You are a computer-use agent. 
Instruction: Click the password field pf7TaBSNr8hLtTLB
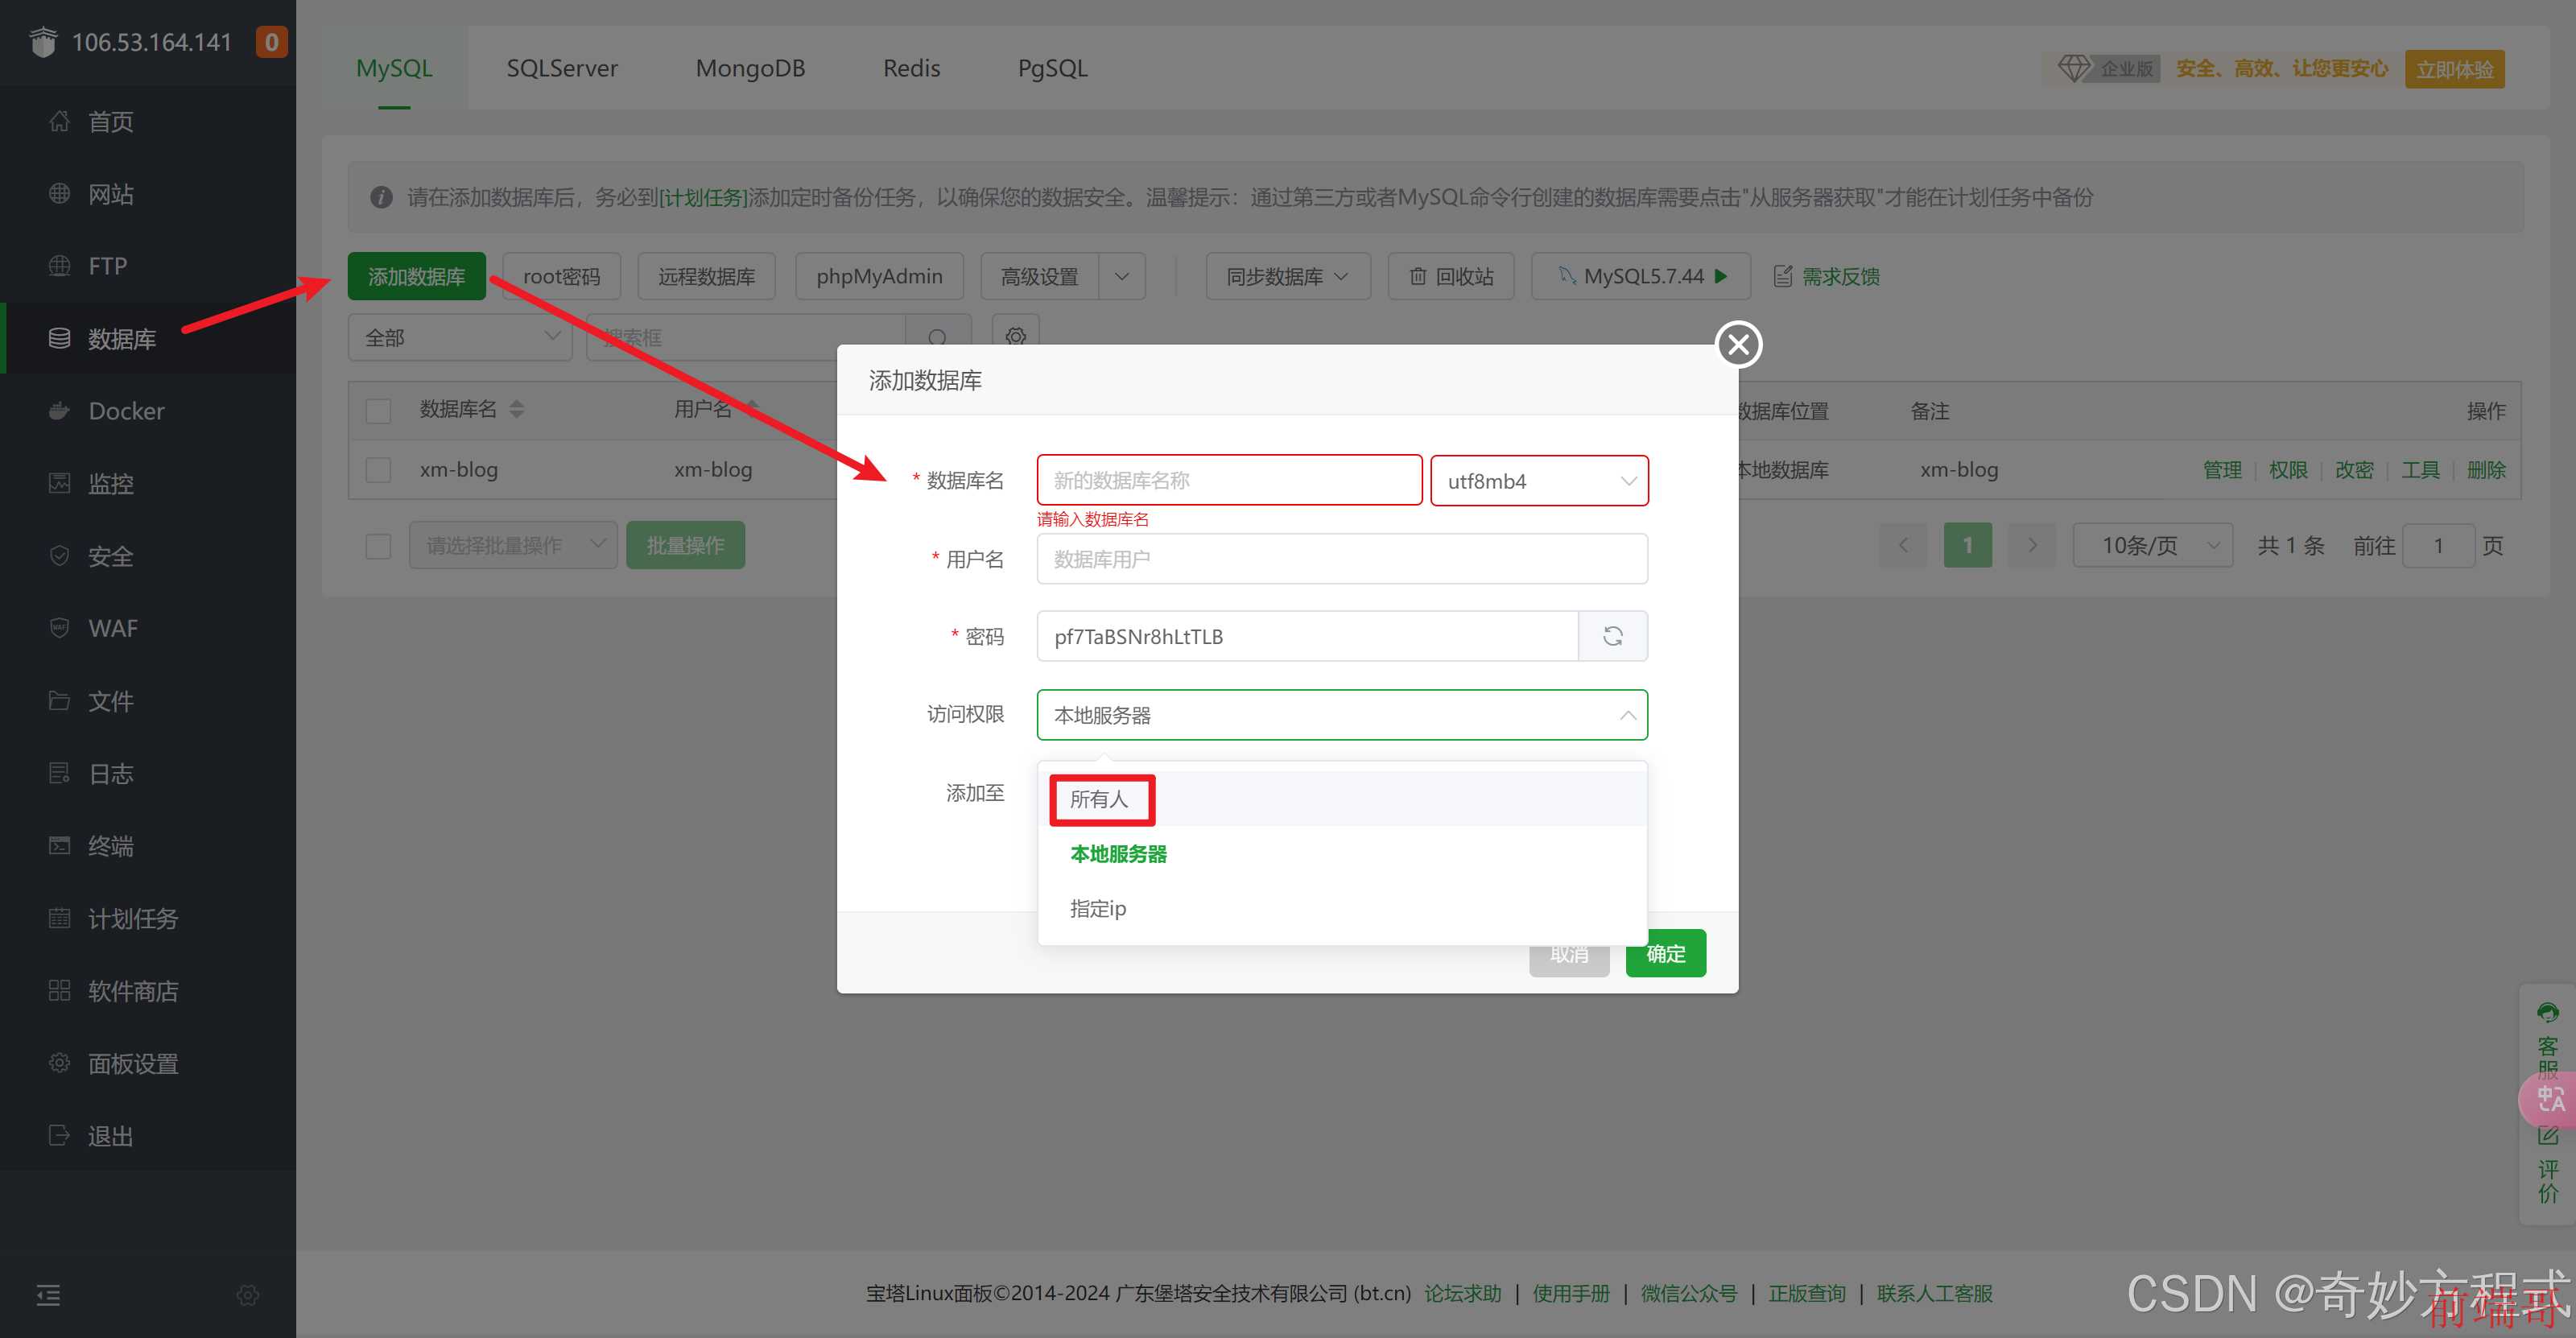(x=1307, y=636)
